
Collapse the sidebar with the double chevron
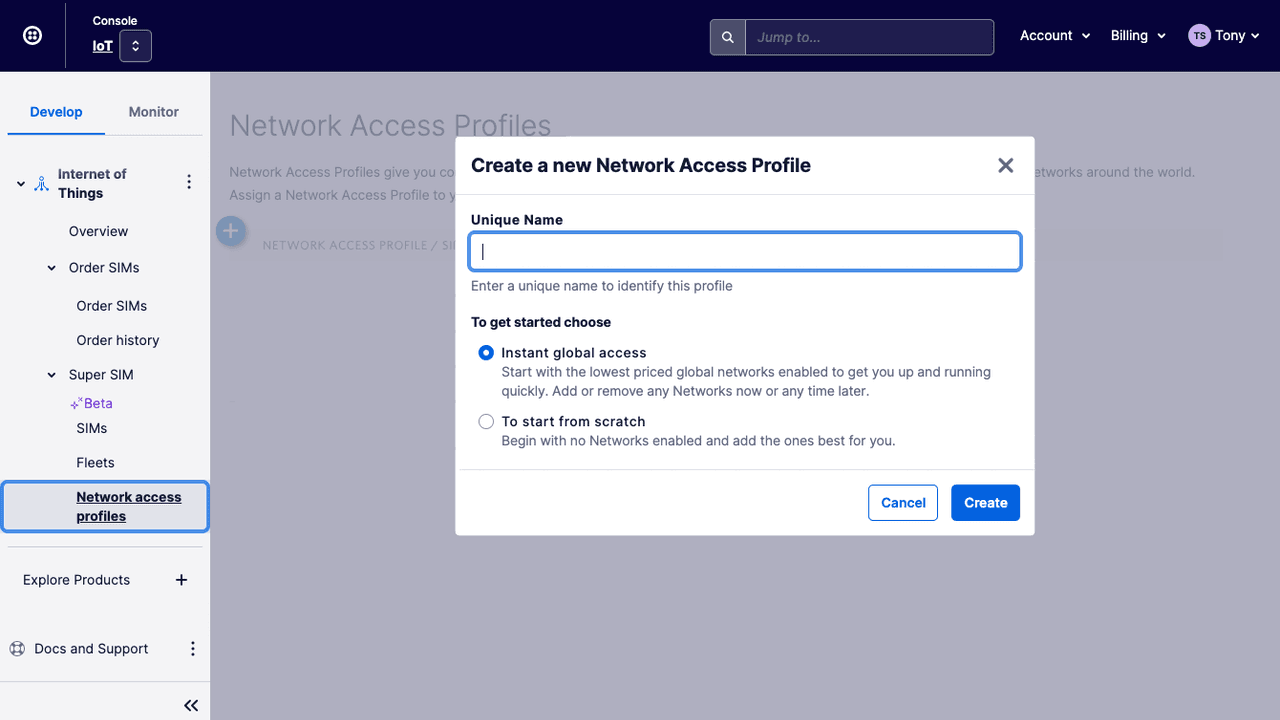tap(191, 704)
